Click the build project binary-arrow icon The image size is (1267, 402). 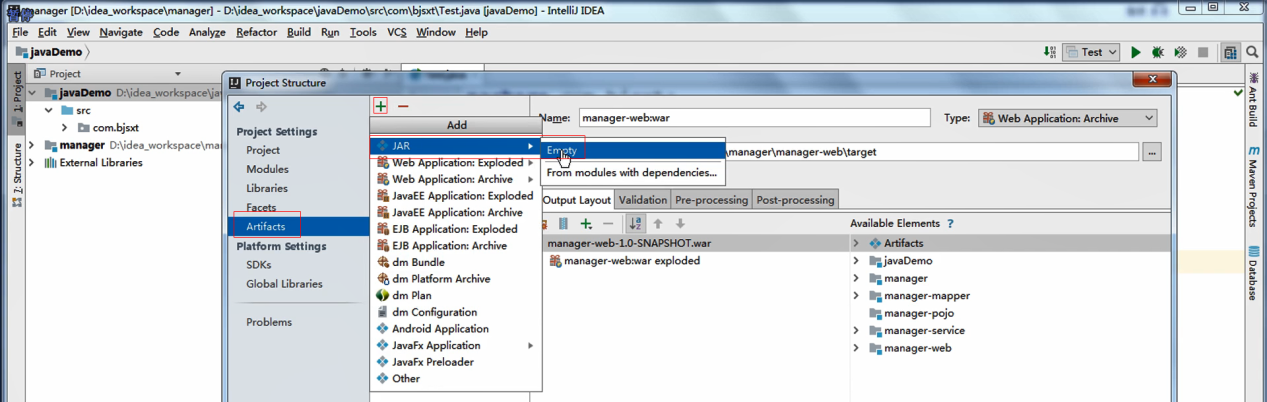point(1049,52)
